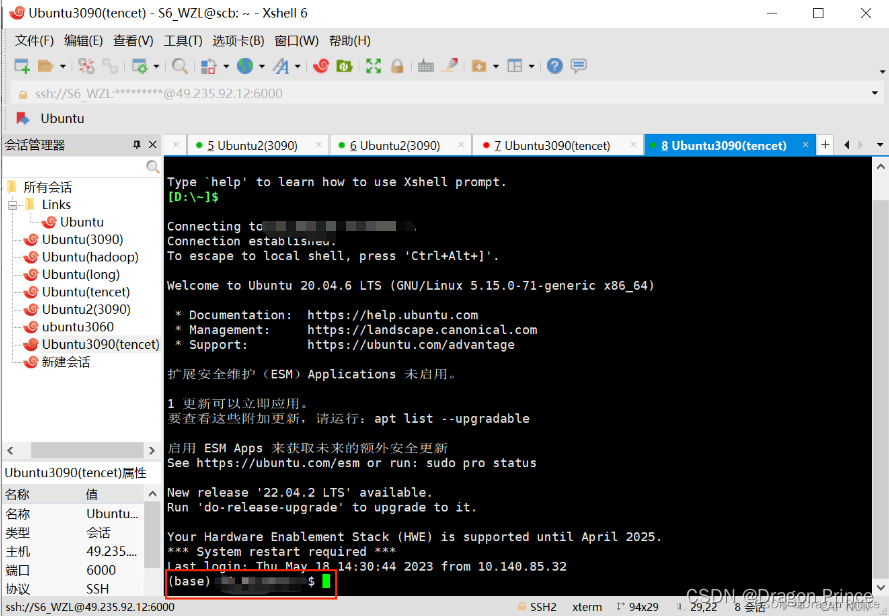Click the Open session folder icon
This screenshot has height=616, width=889.
click(x=45, y=66)
